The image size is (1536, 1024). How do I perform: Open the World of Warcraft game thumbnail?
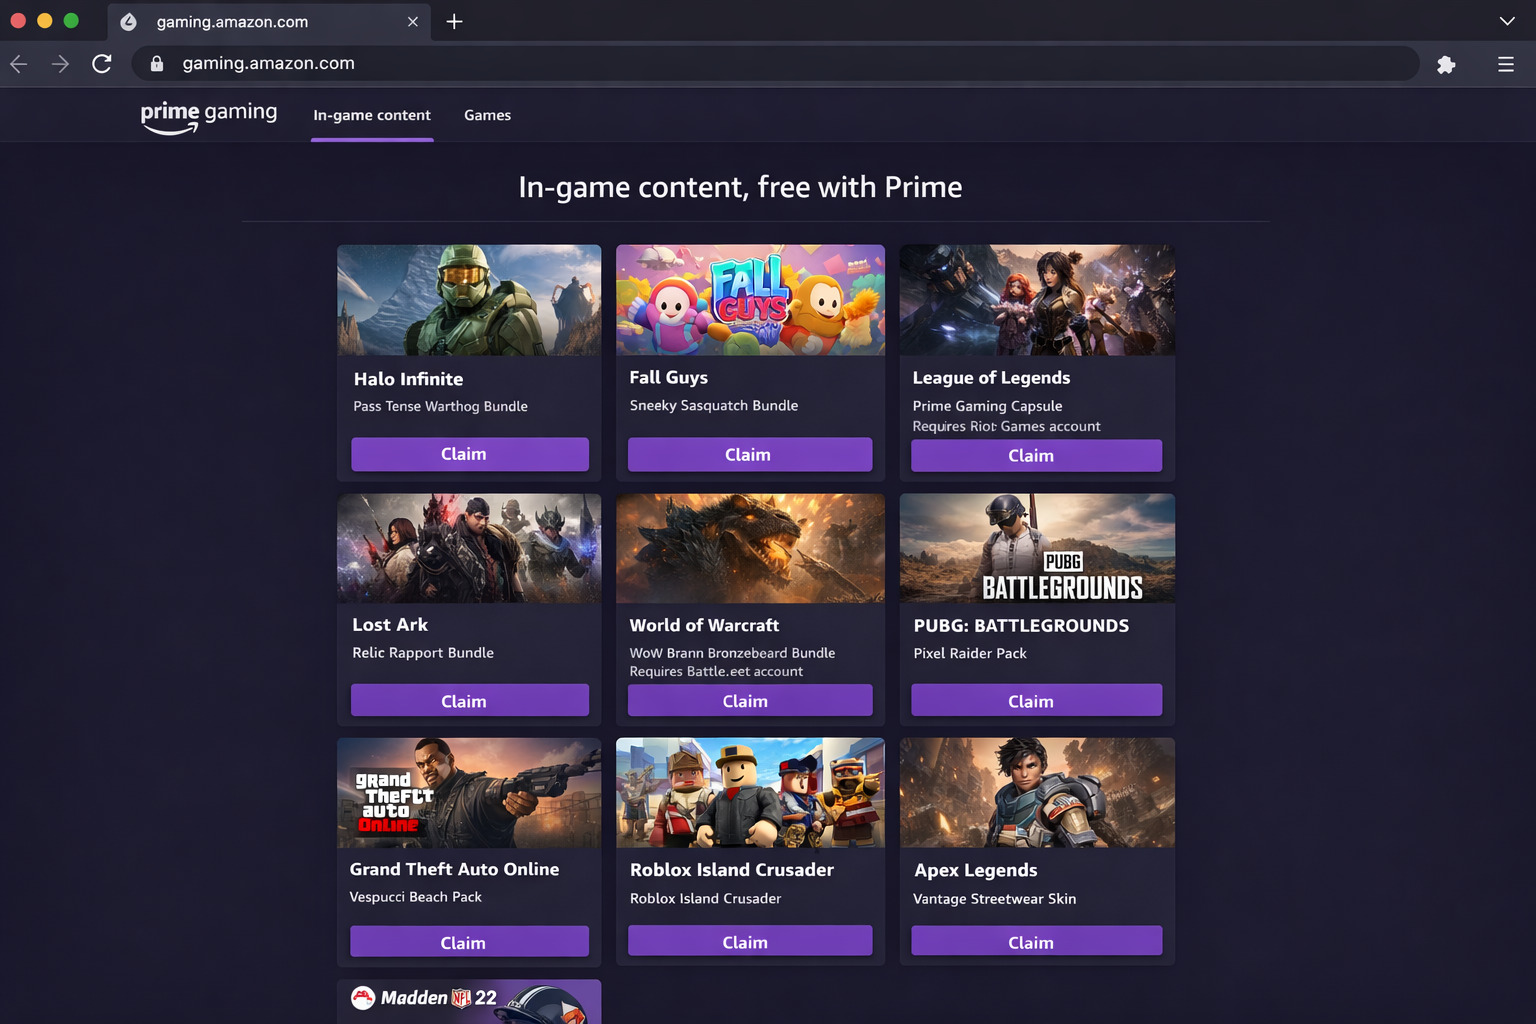point(750,548)
